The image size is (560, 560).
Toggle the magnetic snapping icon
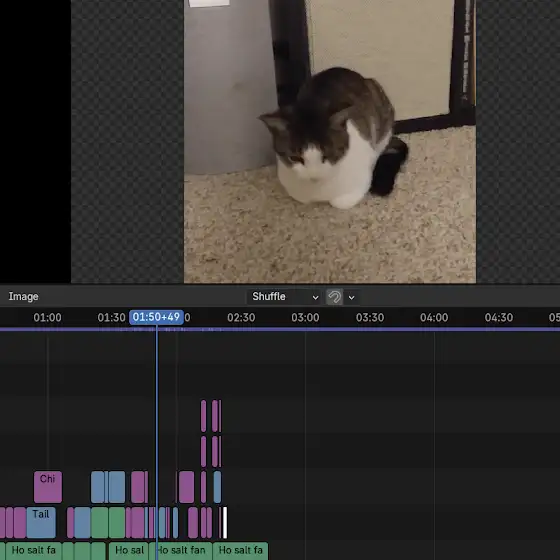(334, 297)
